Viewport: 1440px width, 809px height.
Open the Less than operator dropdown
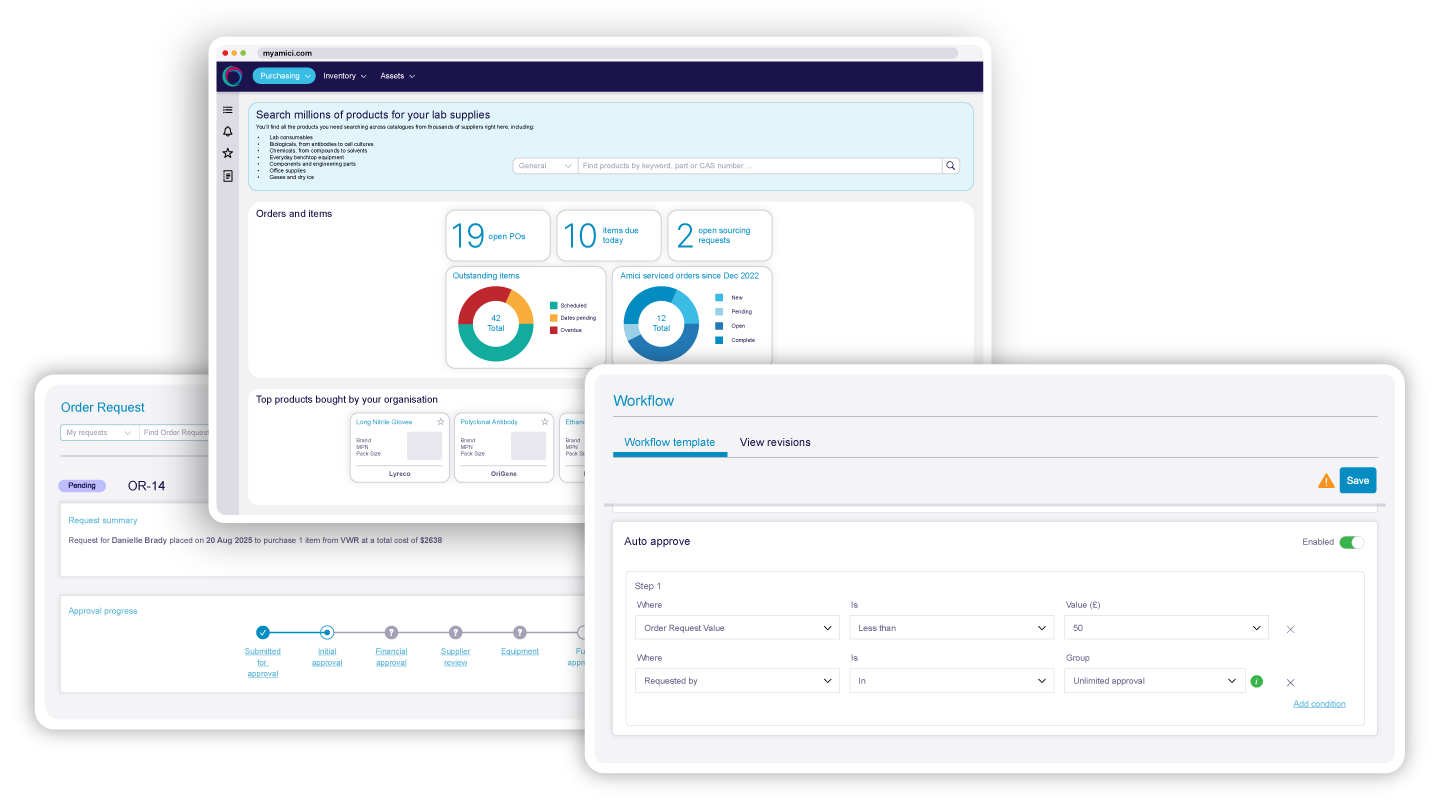click(951, 628)
